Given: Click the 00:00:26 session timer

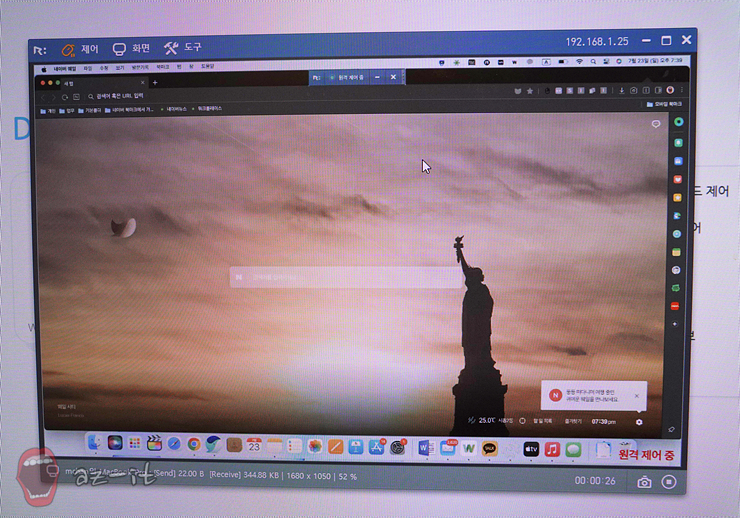Looking at the screenshot, I should coord(595,481).
